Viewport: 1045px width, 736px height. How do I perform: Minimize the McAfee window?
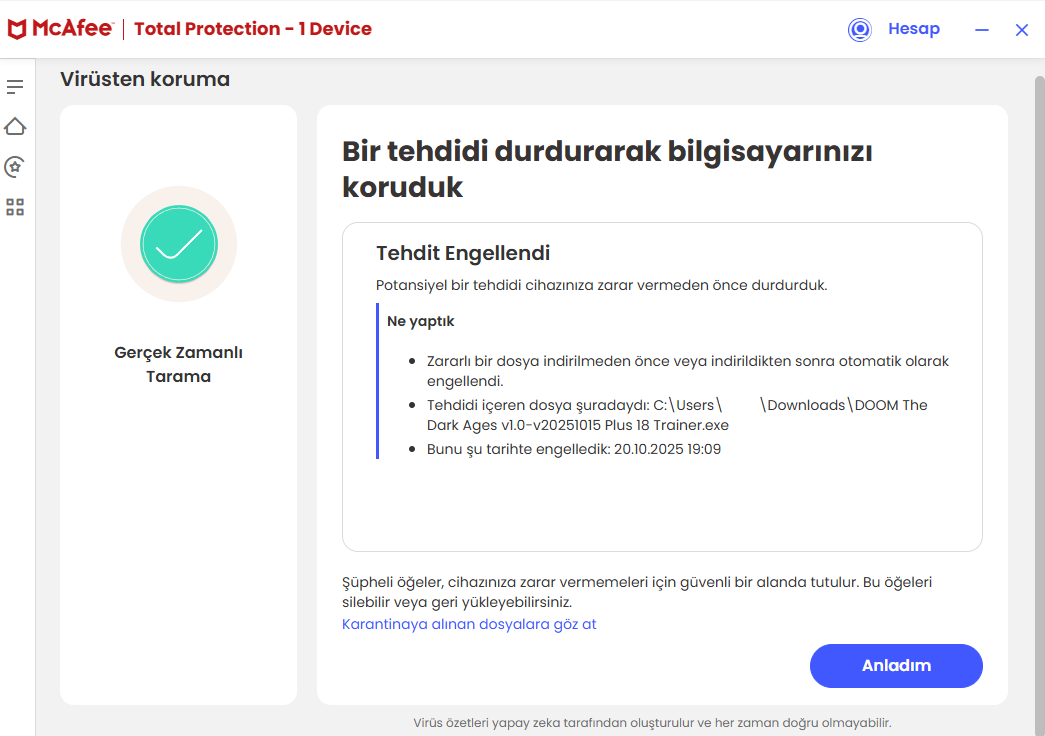[x=982, y=30]
